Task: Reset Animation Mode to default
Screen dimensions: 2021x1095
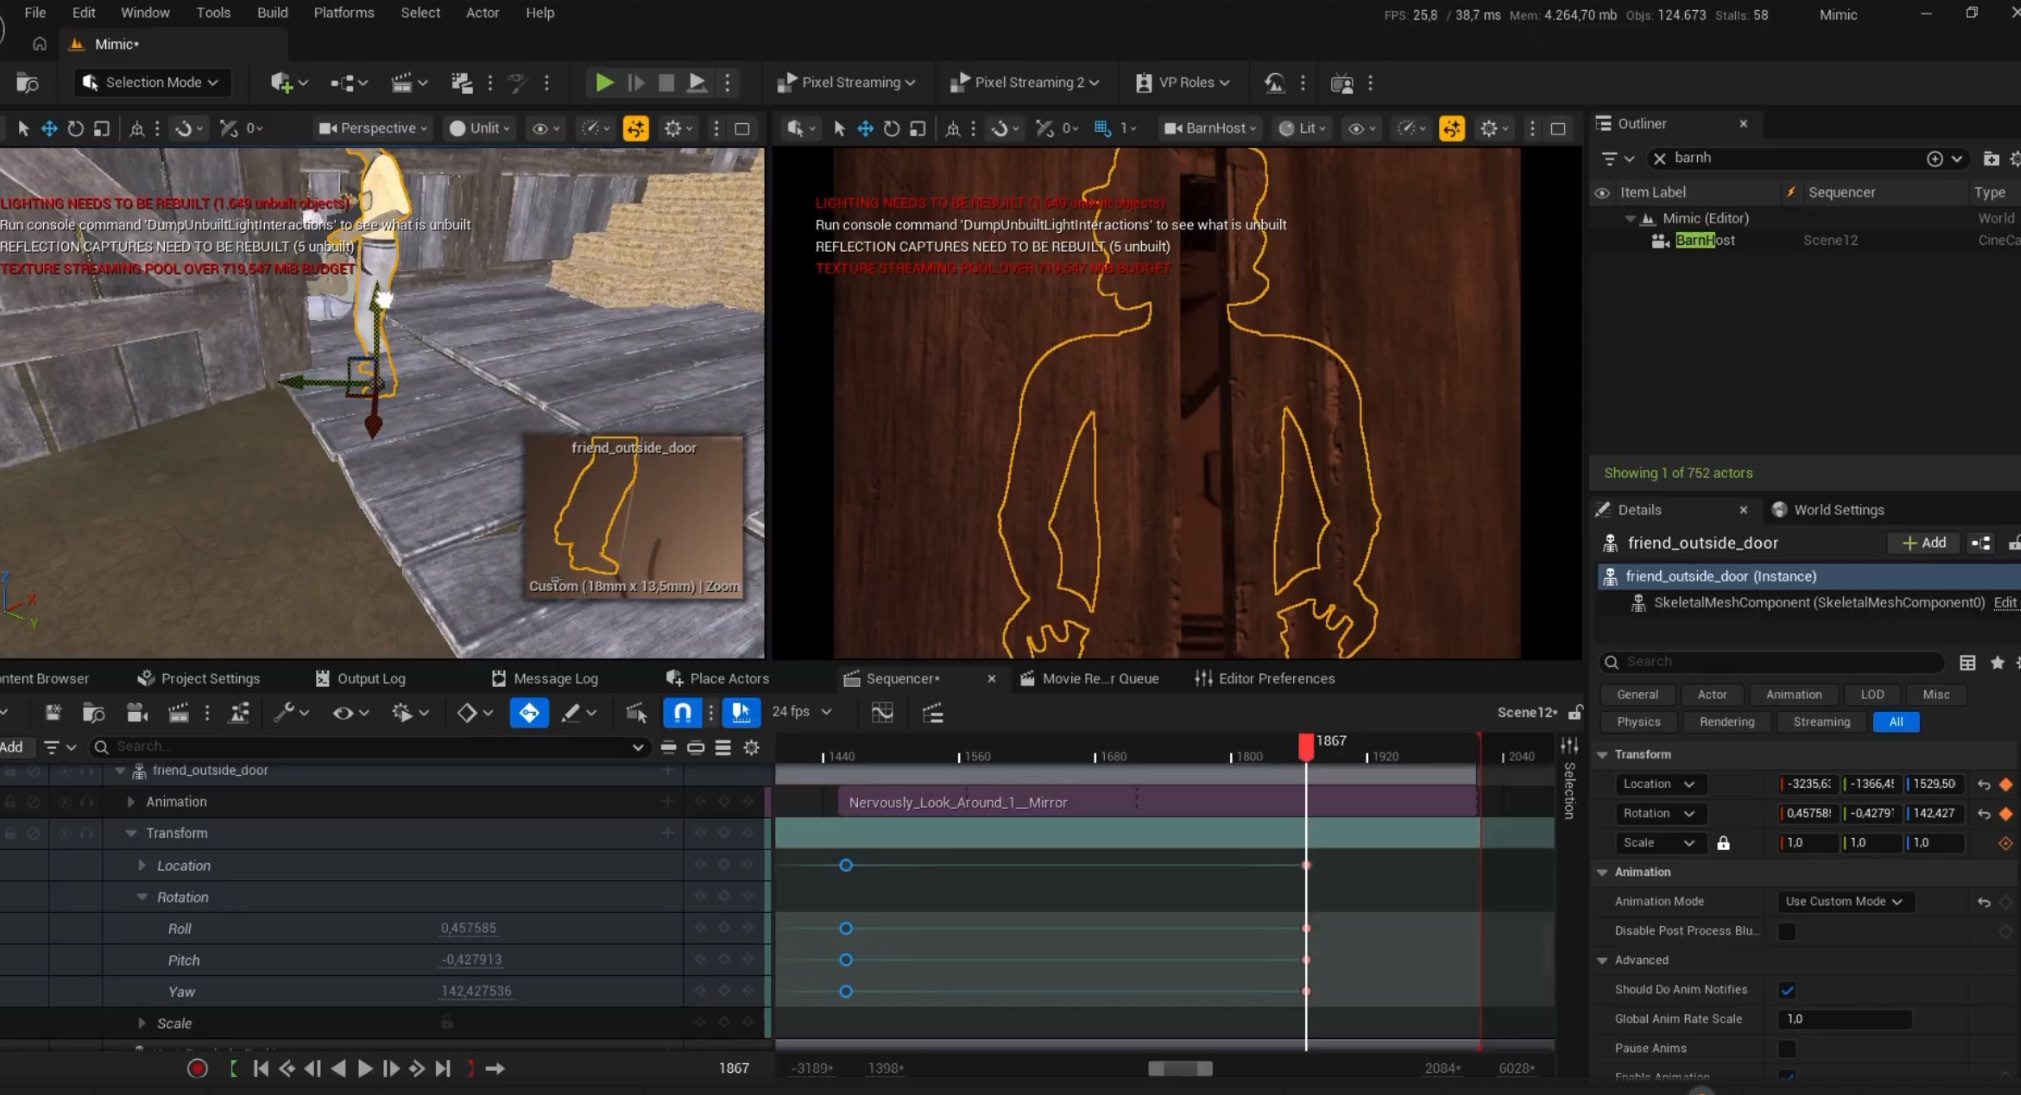Action: [x=1984, y=901]
